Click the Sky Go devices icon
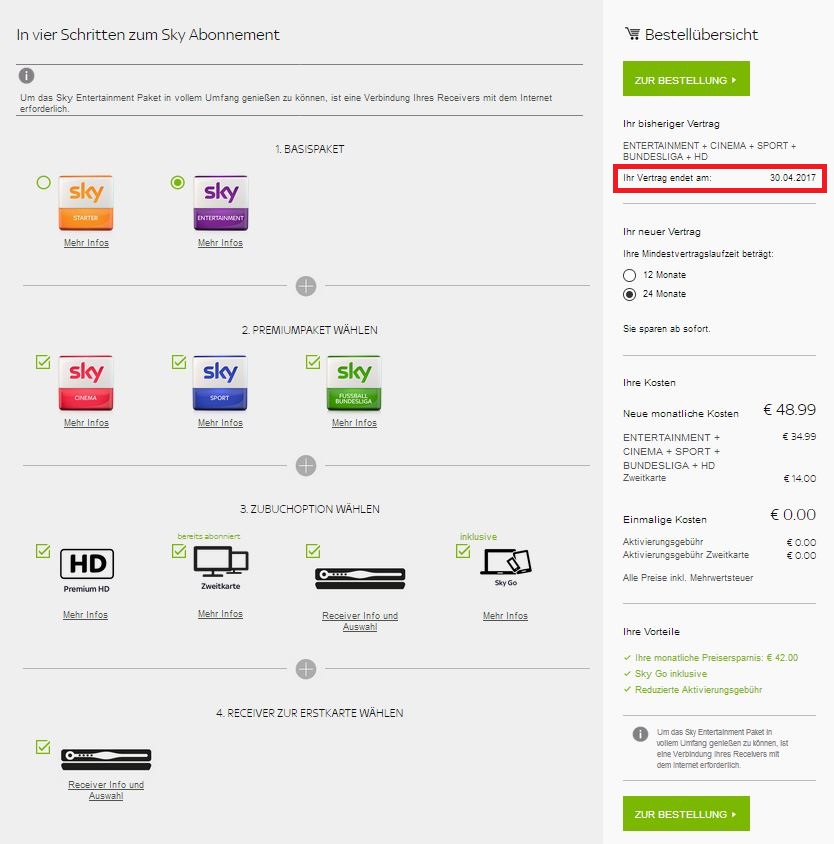 (x=506, y=562)
